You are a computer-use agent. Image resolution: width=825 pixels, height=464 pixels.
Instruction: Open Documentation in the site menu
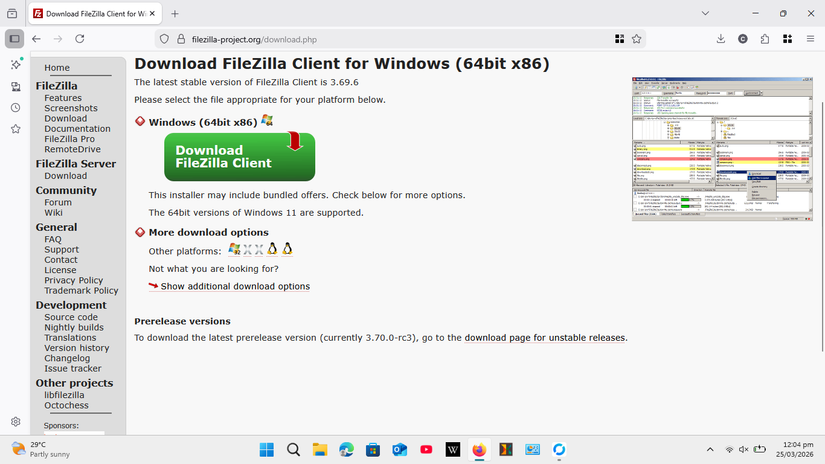coord(77,128)
